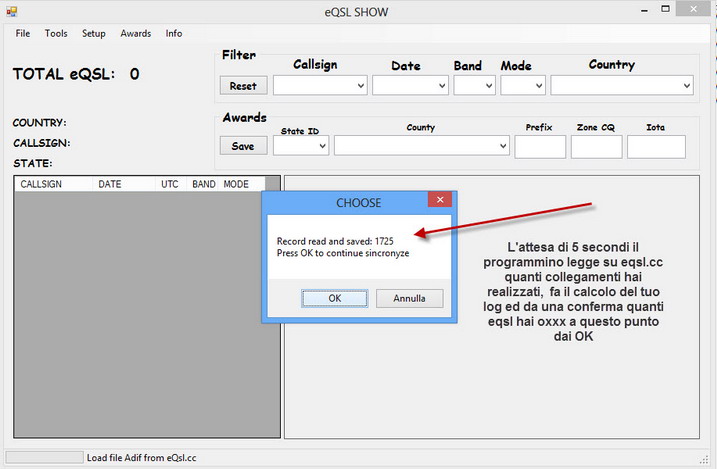Click the 'Record read and saved: 1725' message
The image size is (717, 469).
[x=335, y=241]
